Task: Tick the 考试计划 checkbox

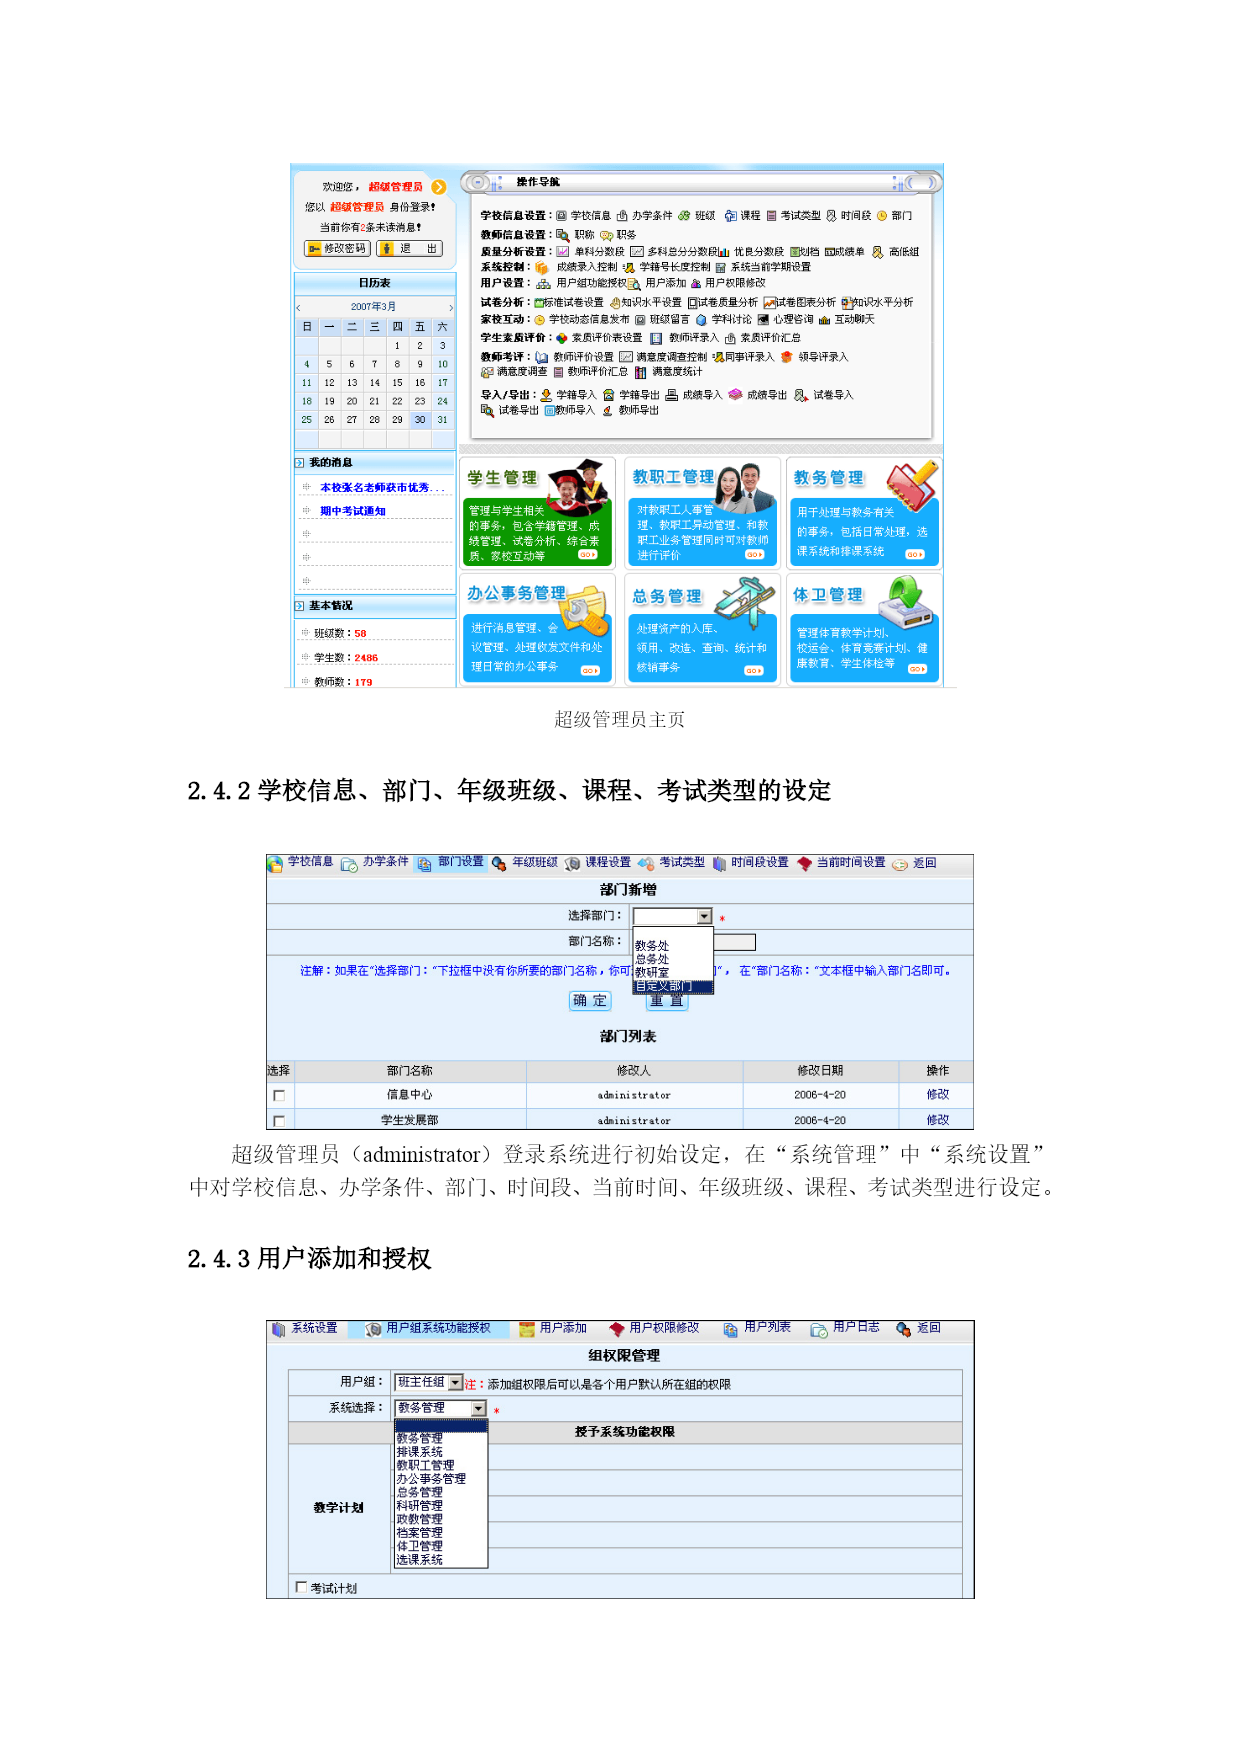Action: point(302,1587)
